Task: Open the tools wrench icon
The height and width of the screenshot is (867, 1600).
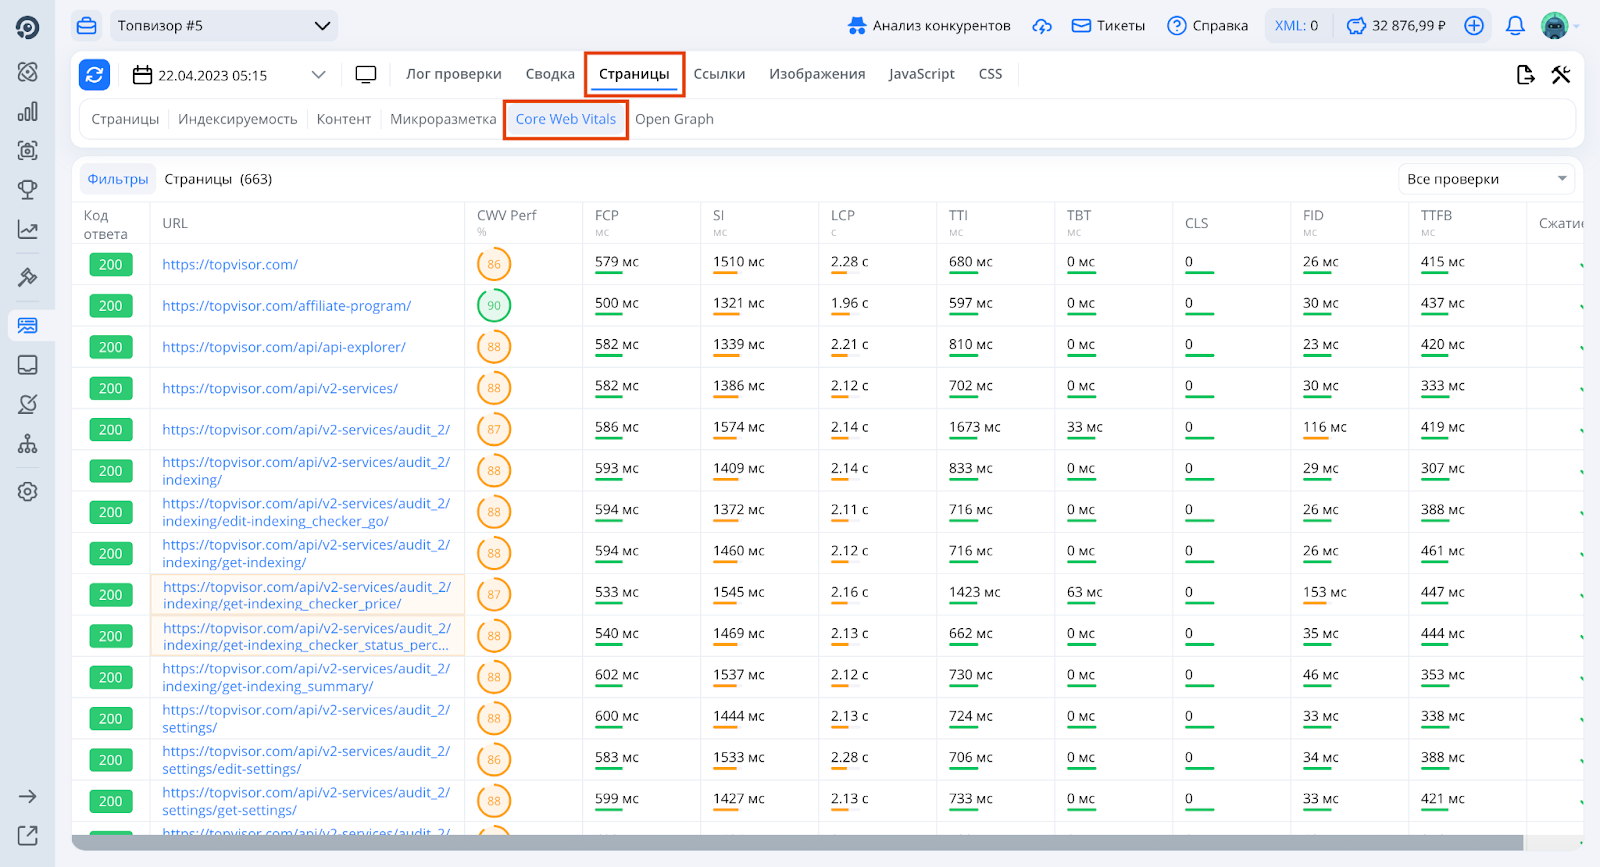Action: pos(1561,75)
